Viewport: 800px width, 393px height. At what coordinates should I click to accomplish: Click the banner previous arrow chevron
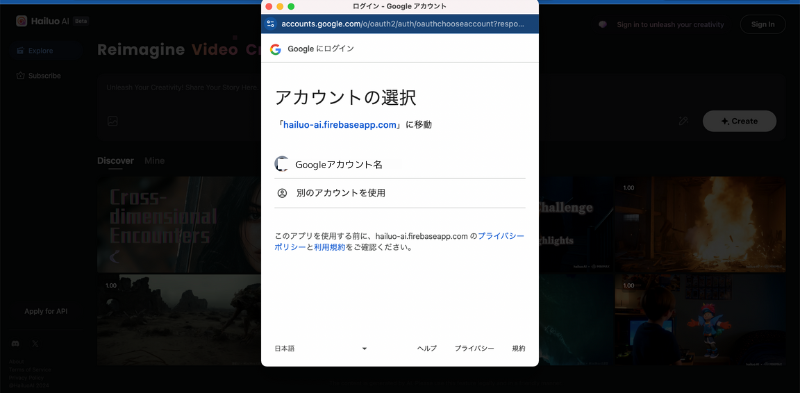point(114,257)
